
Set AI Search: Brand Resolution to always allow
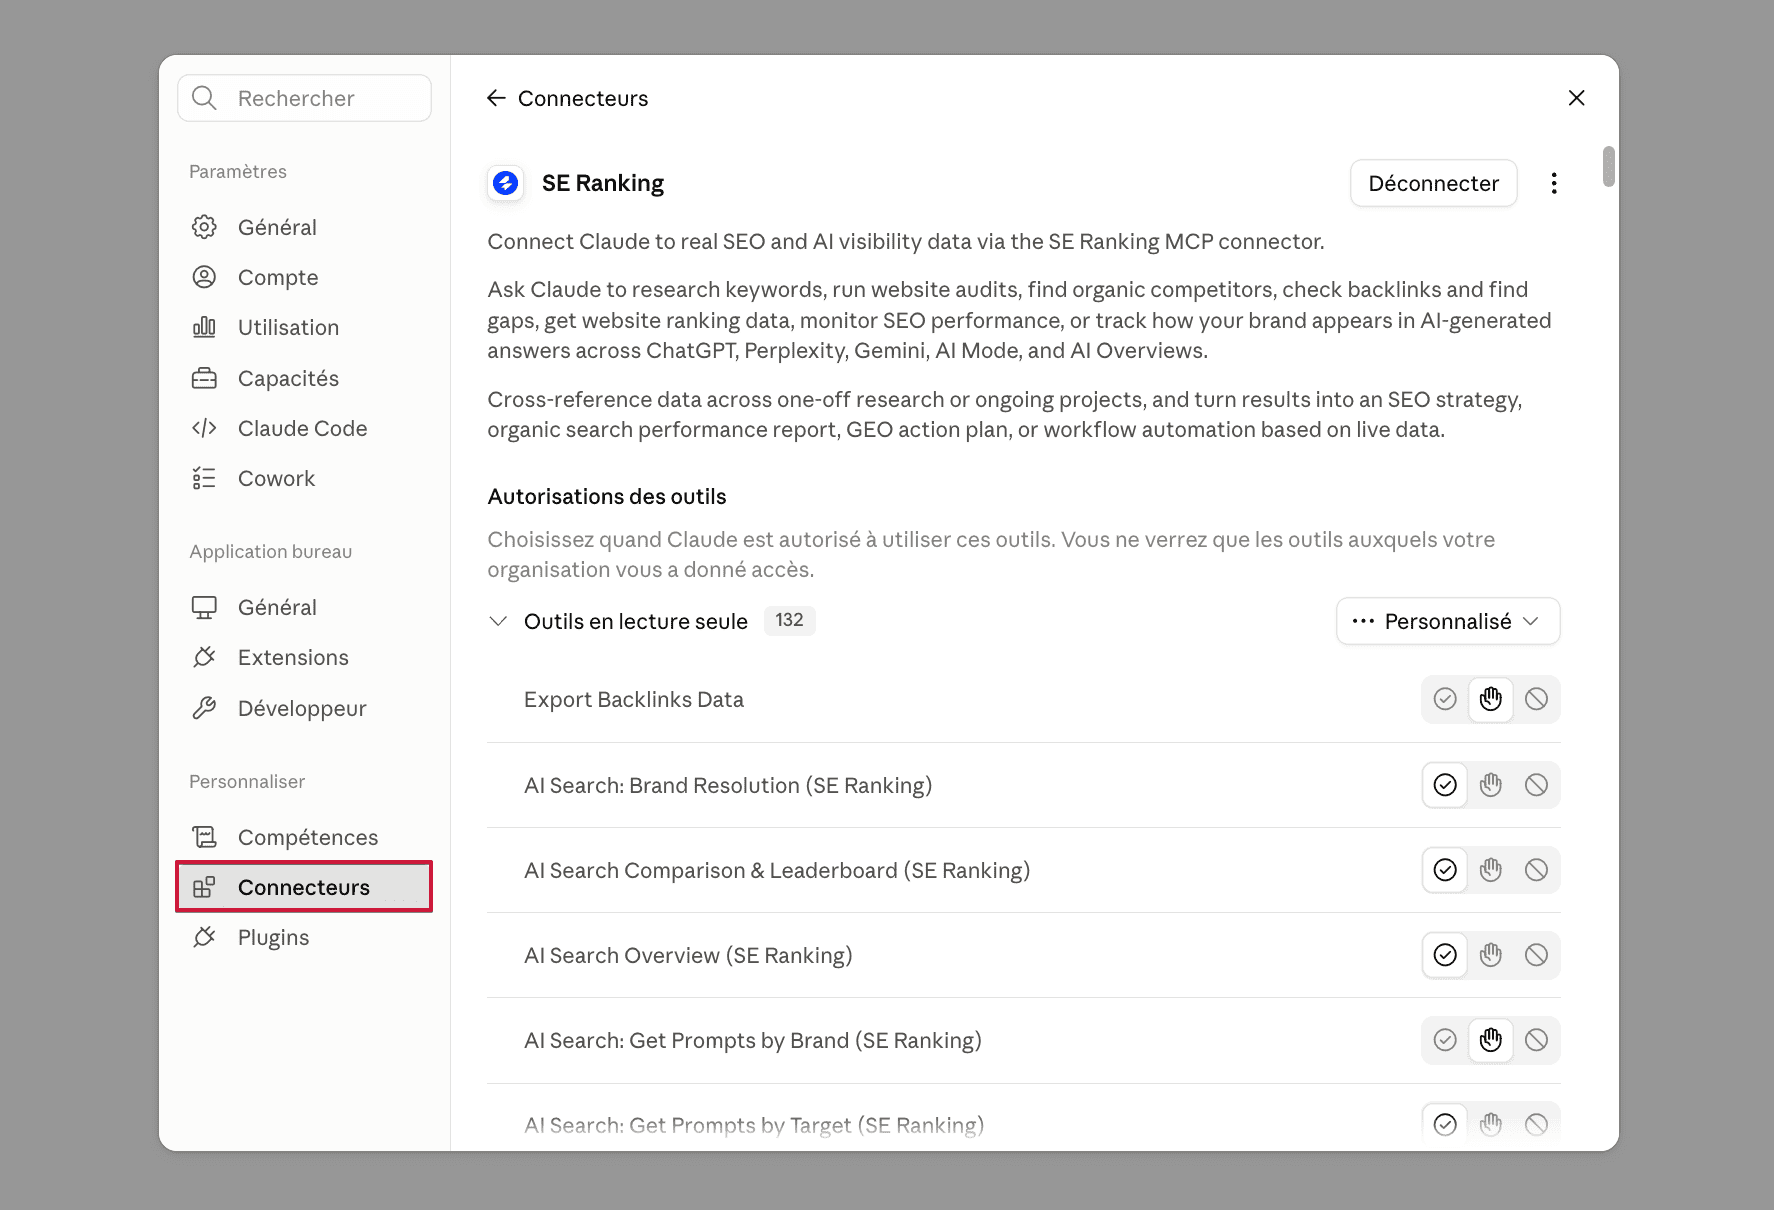click(1445, 785)
